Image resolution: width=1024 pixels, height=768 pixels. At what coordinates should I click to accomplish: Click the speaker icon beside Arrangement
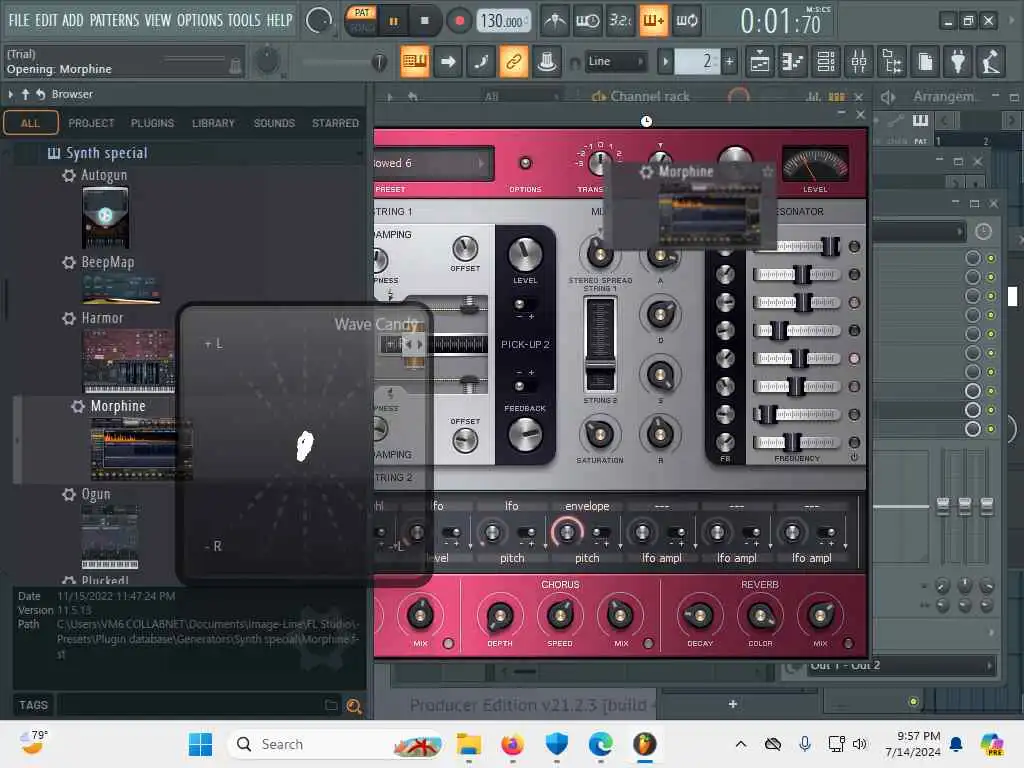888,97
